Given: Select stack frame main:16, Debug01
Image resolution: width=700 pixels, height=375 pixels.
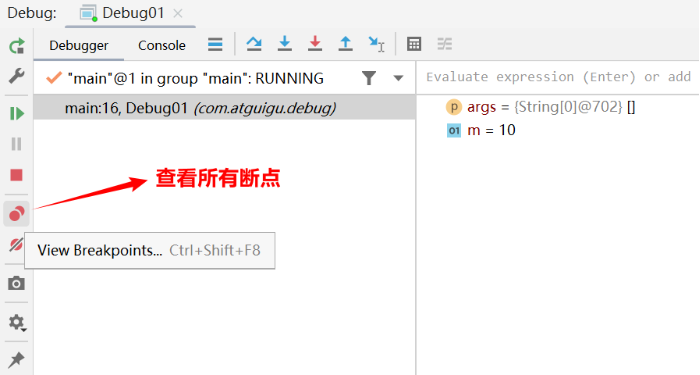Looking at the screenshot, I should pos(225,108).
